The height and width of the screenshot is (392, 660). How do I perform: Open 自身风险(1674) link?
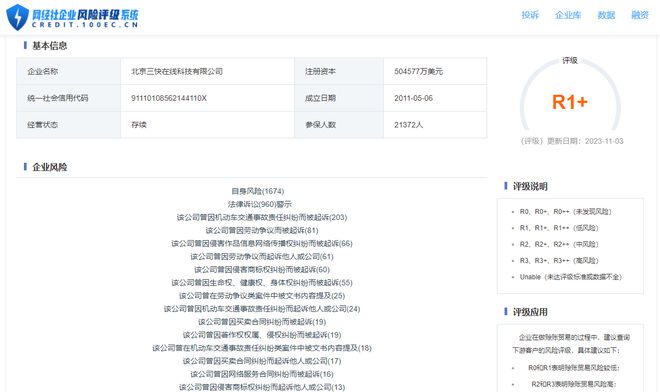(x=258, y=191)
